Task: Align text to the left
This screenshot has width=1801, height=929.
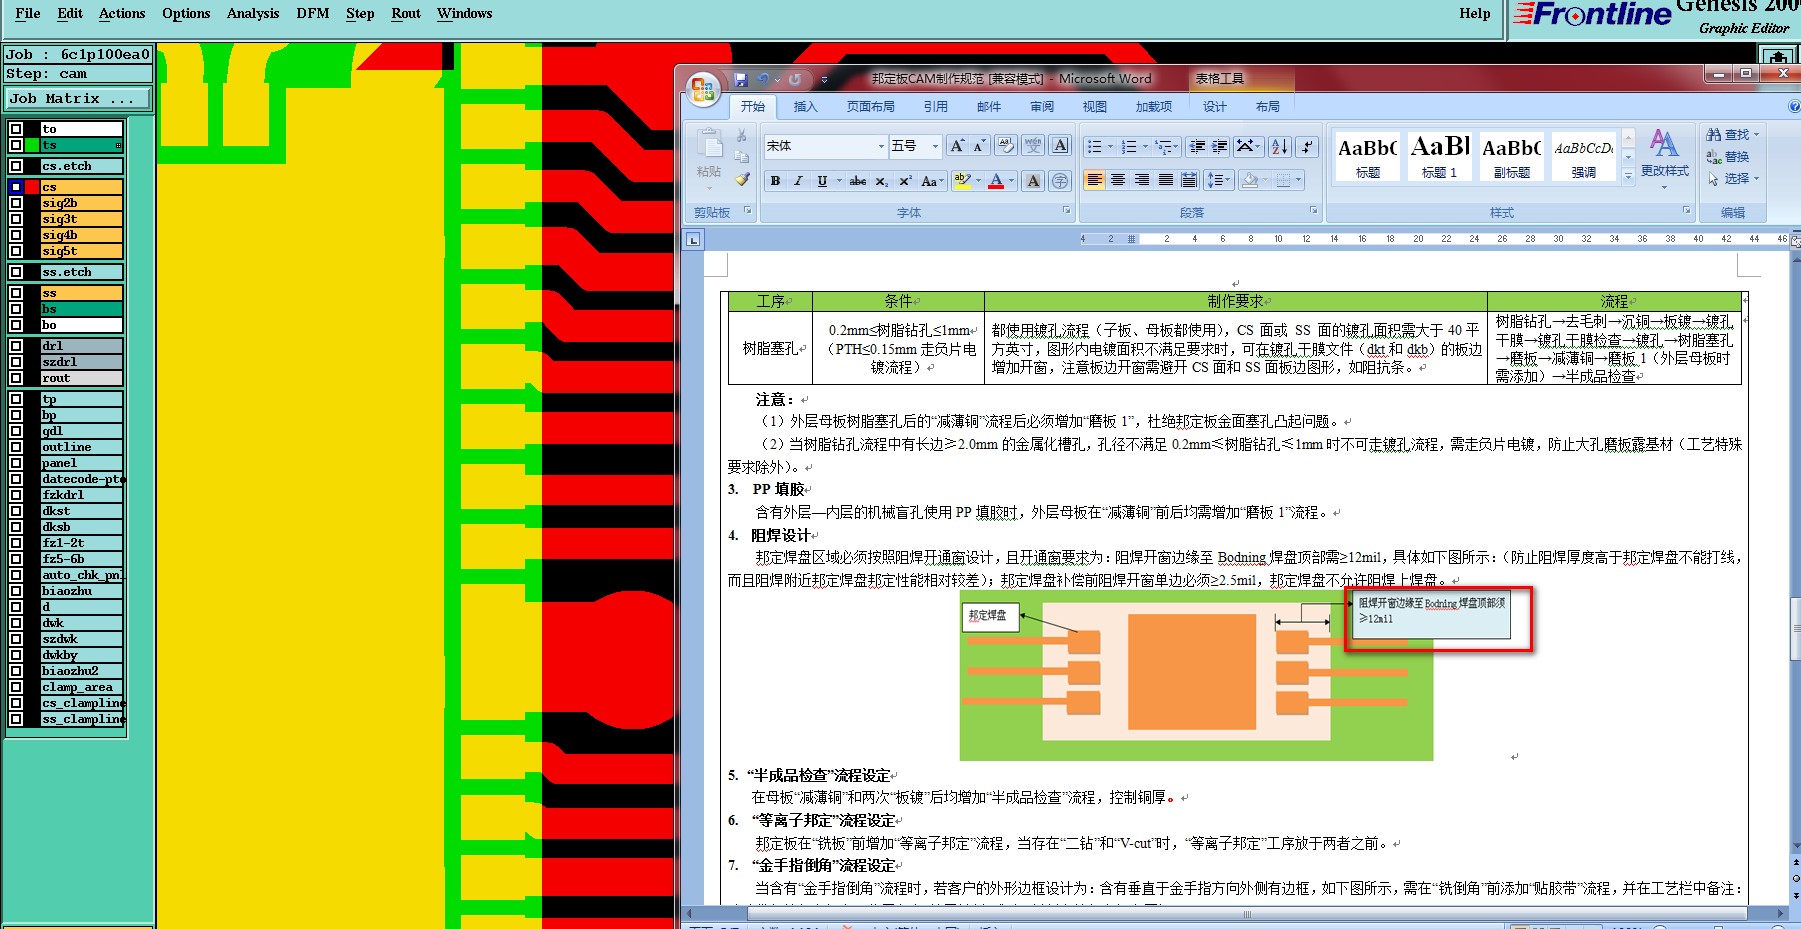Action: point(1095,180)
